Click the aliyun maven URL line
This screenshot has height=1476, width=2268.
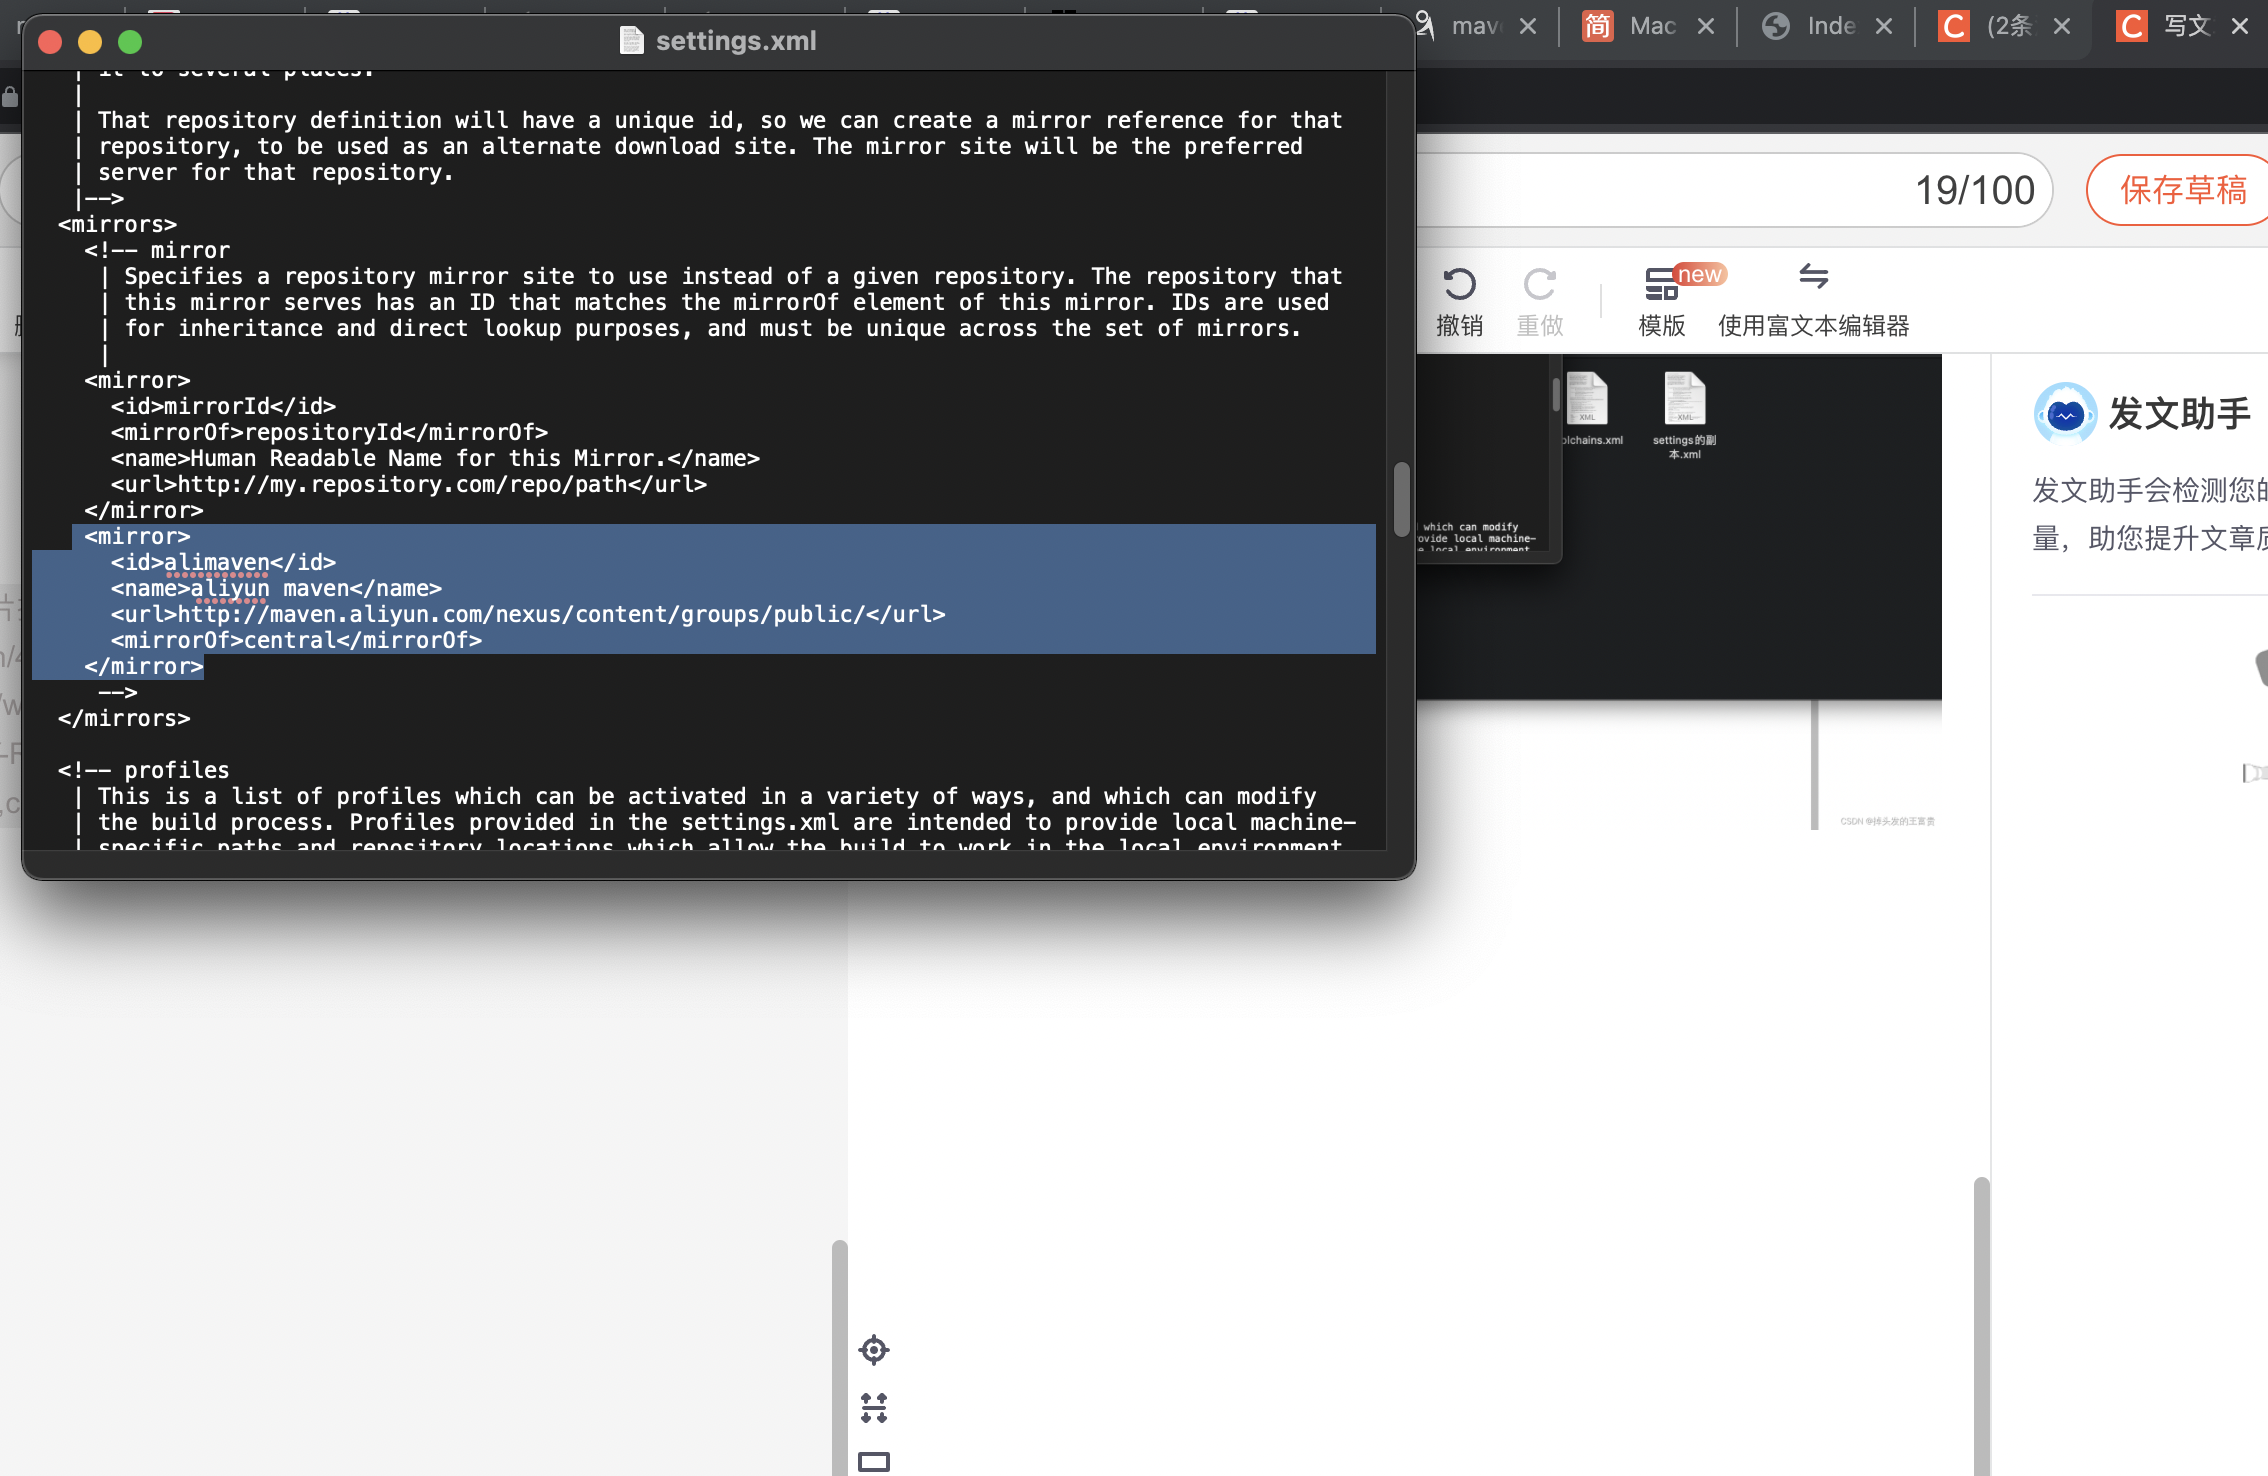pyautogui.click(x=528, y=615)
